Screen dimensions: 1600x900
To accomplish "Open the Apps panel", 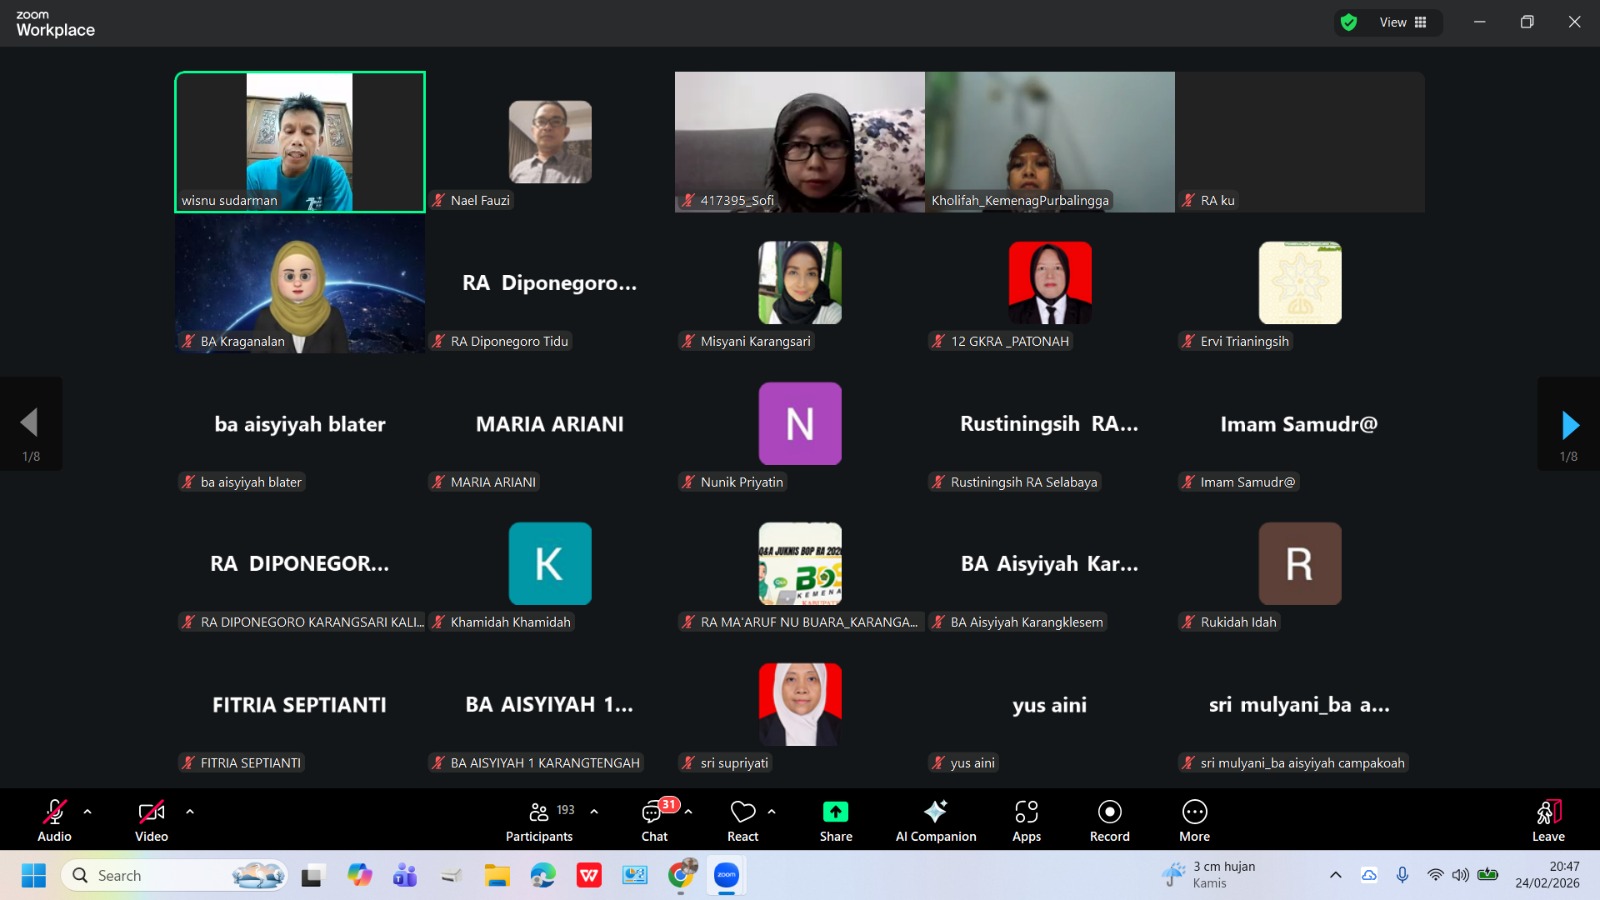I will coord(1026,820).
